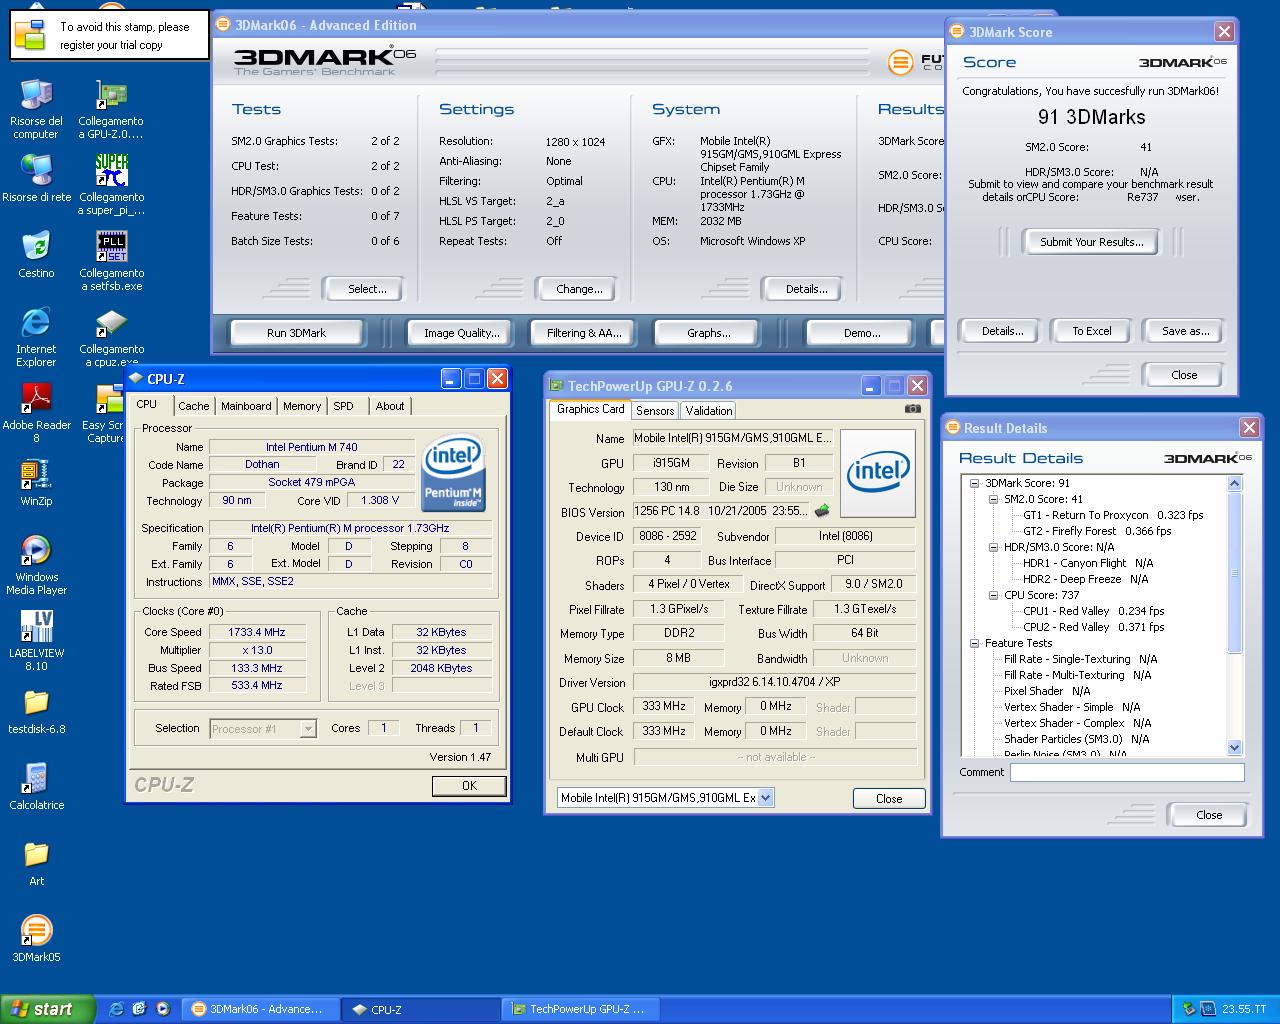Screen dimensions: 1280x1024
Task: Switch to CPU-Z About tab
Action: (390, 406)
